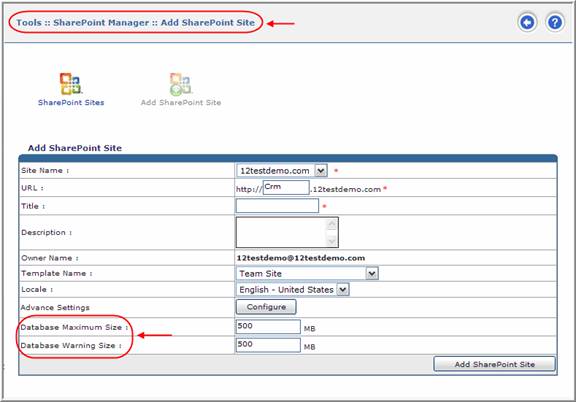The image size is (576, 402).
Task: Click the Owner Name label
Action: (x=50, y=258)
